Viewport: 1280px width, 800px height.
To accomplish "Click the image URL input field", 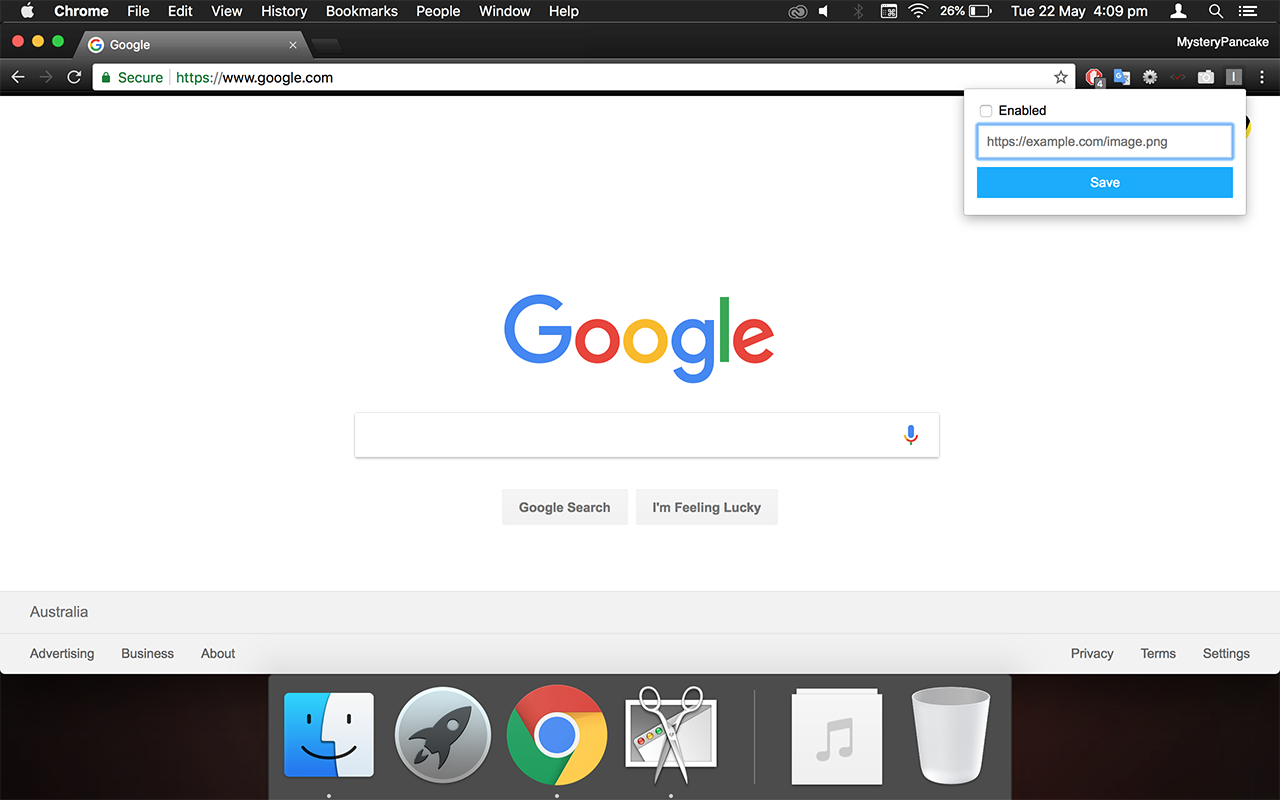I will pos(1105,142).
